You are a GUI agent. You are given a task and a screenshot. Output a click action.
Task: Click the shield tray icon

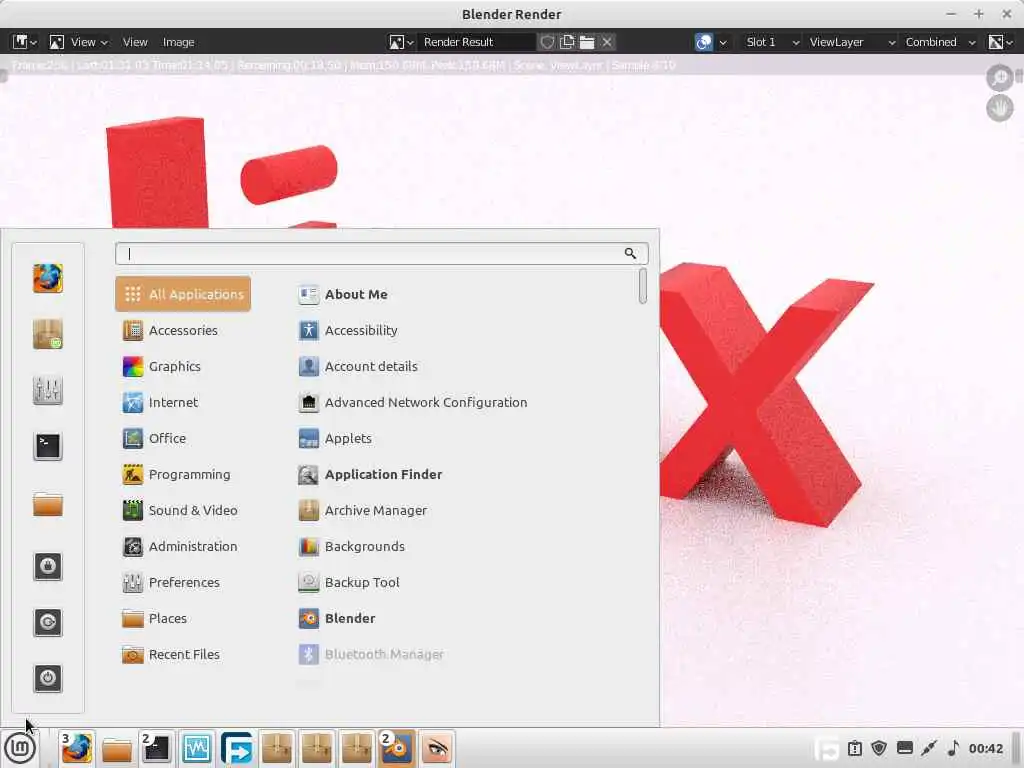click(879, 748)
